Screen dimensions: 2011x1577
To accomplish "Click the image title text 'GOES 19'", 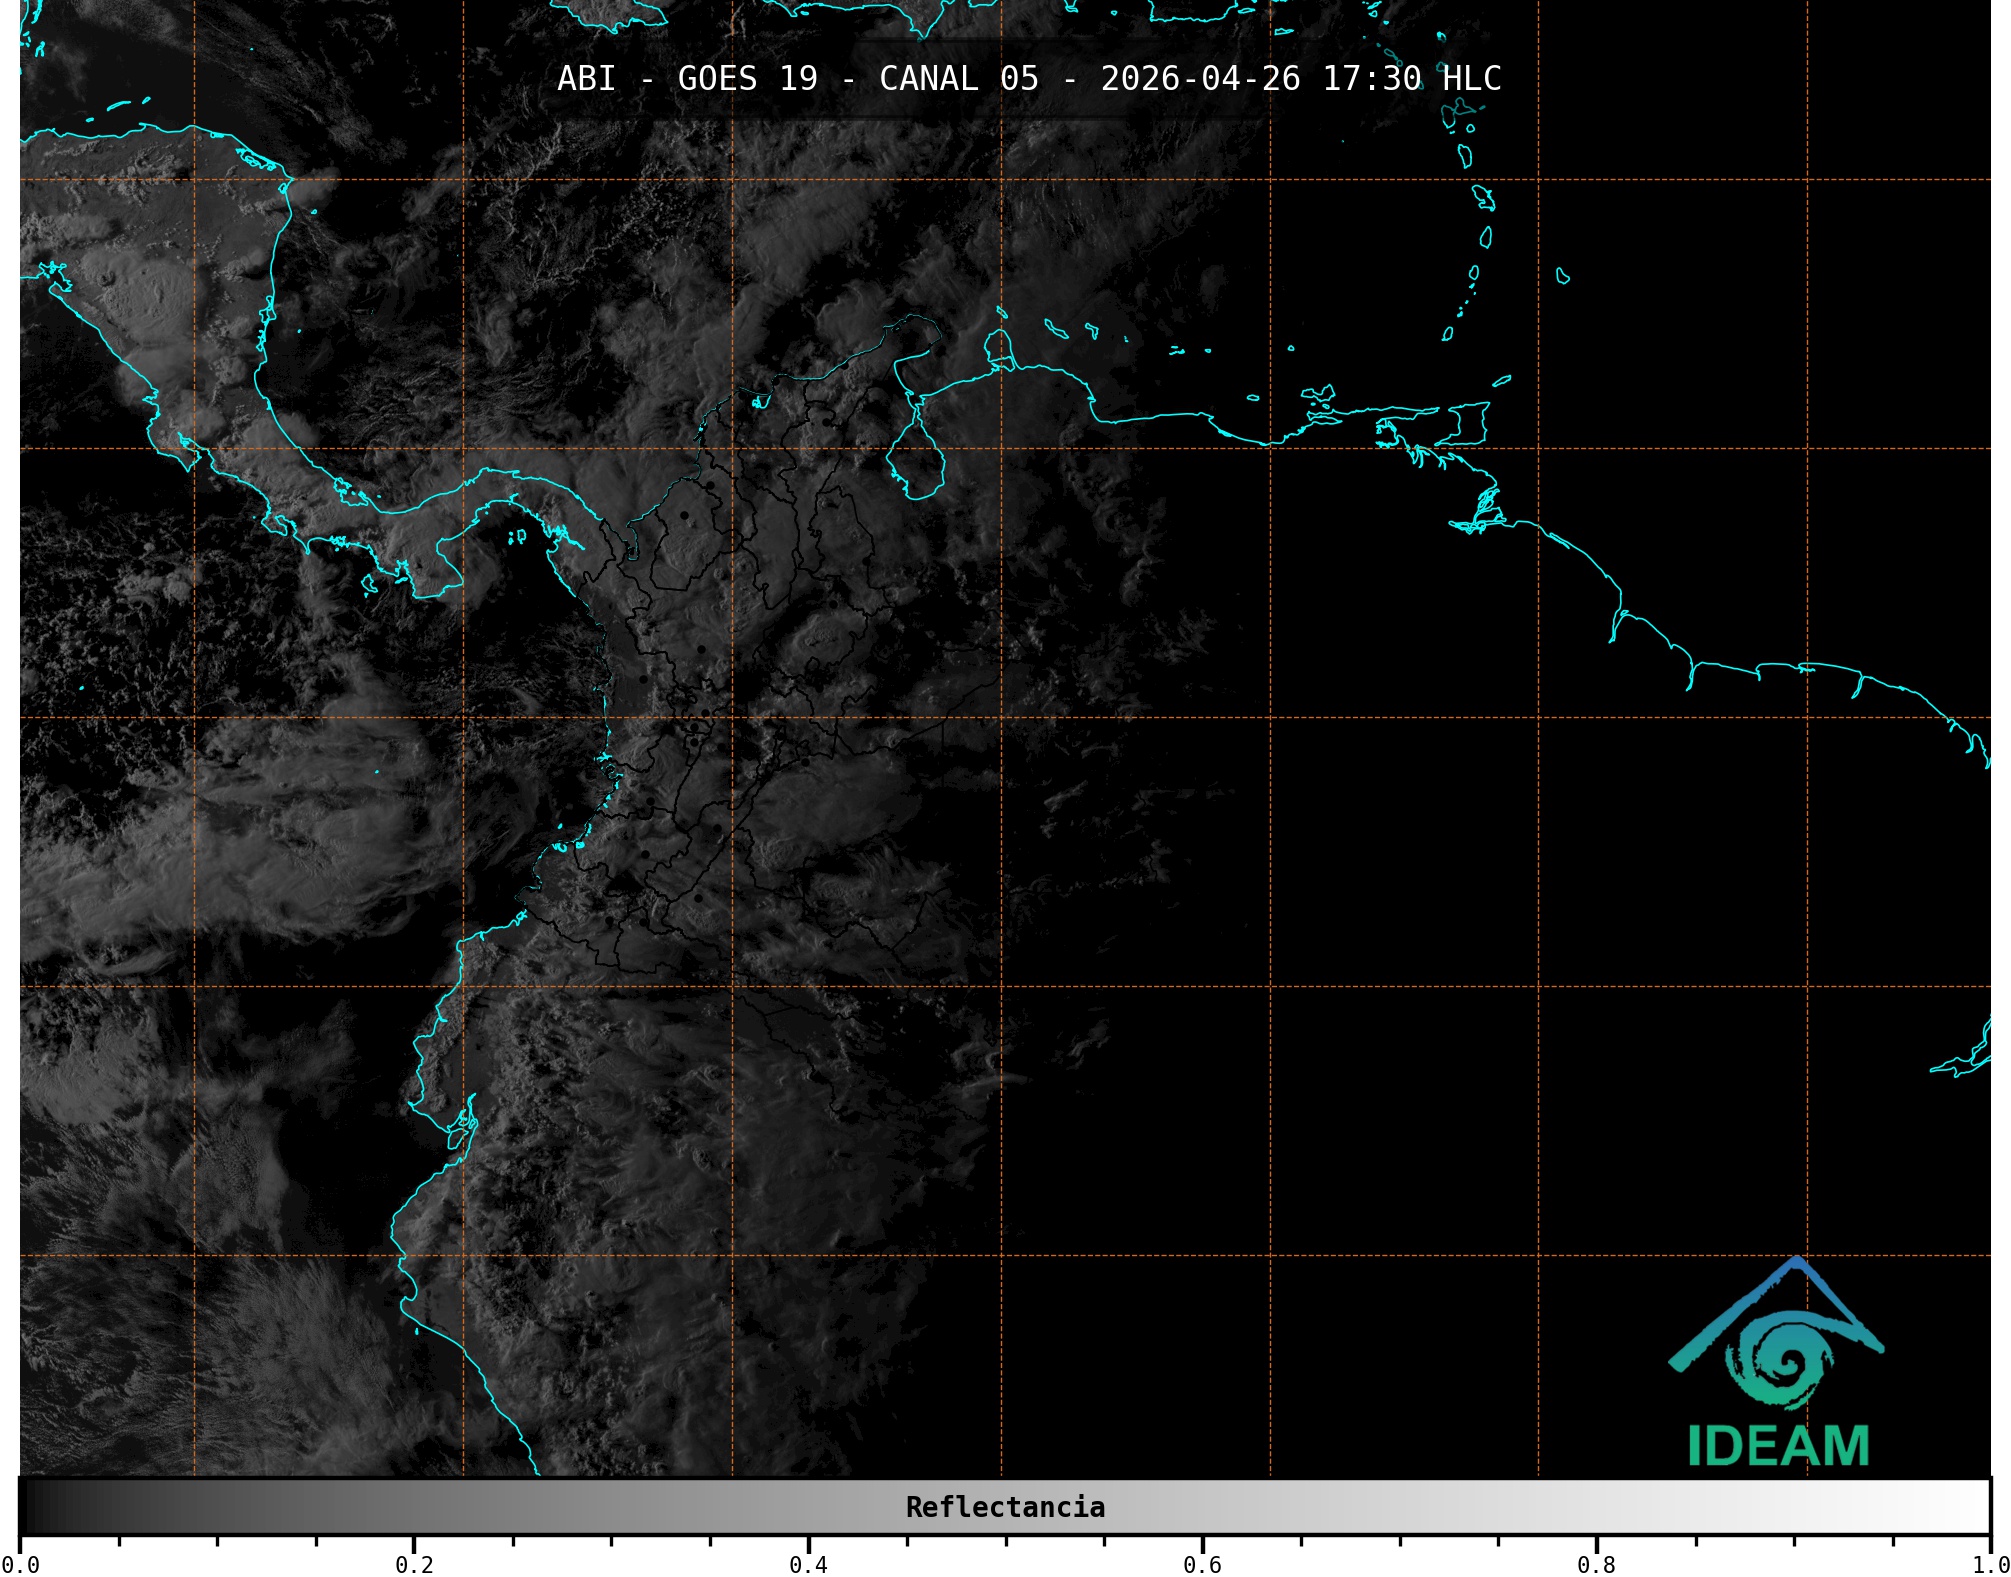I will click(747, 79).
